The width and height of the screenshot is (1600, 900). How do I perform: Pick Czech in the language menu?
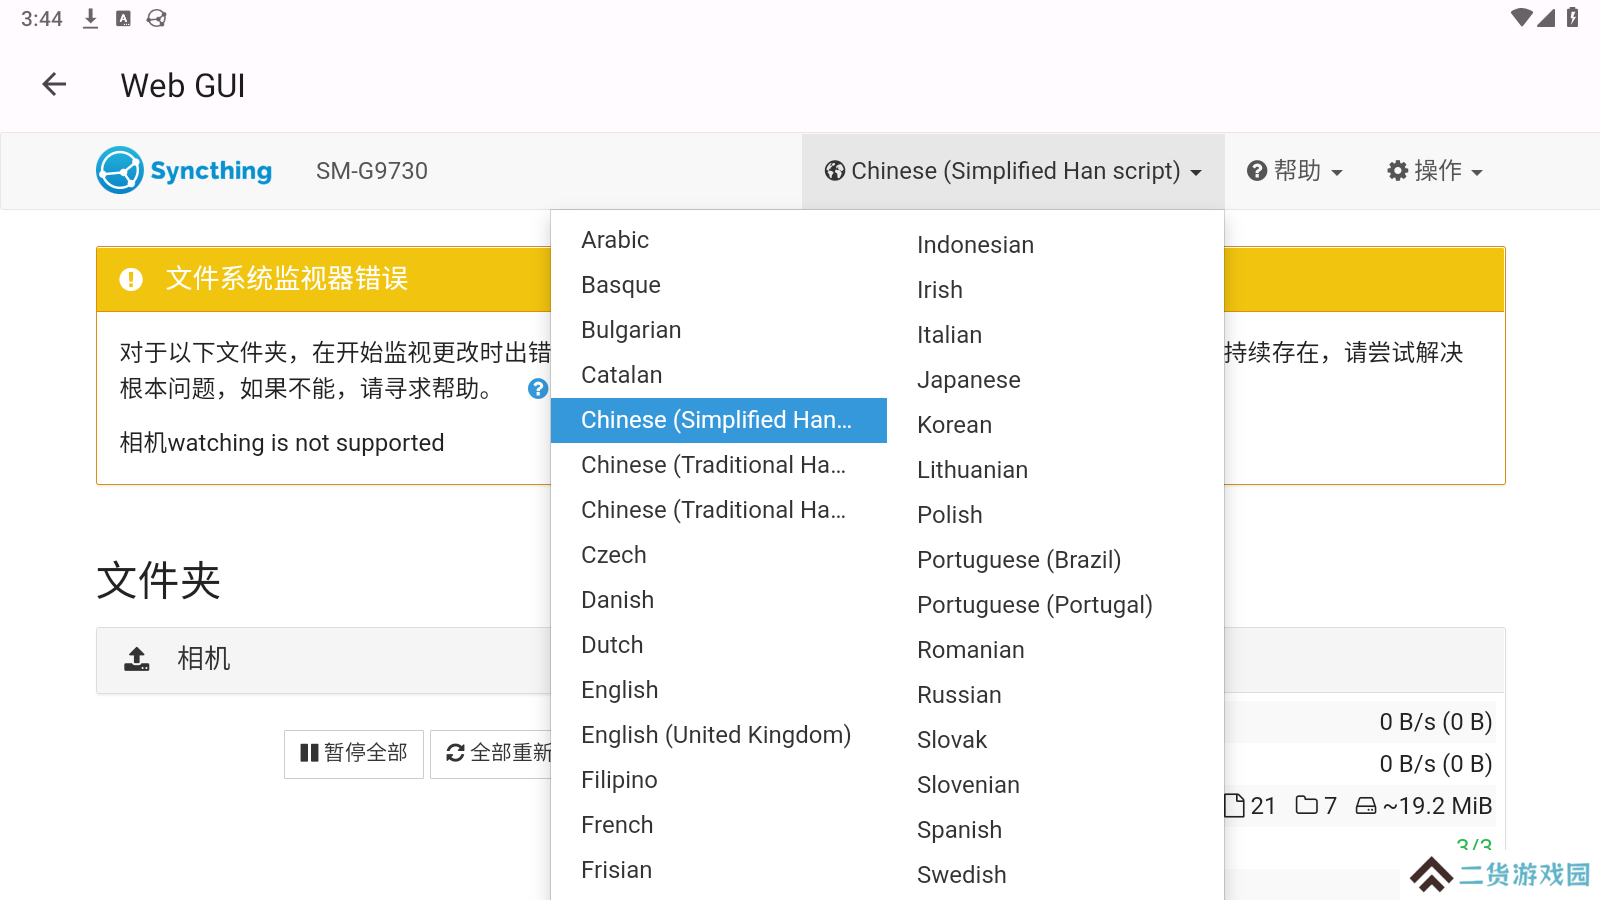click(x=718, y=555)
